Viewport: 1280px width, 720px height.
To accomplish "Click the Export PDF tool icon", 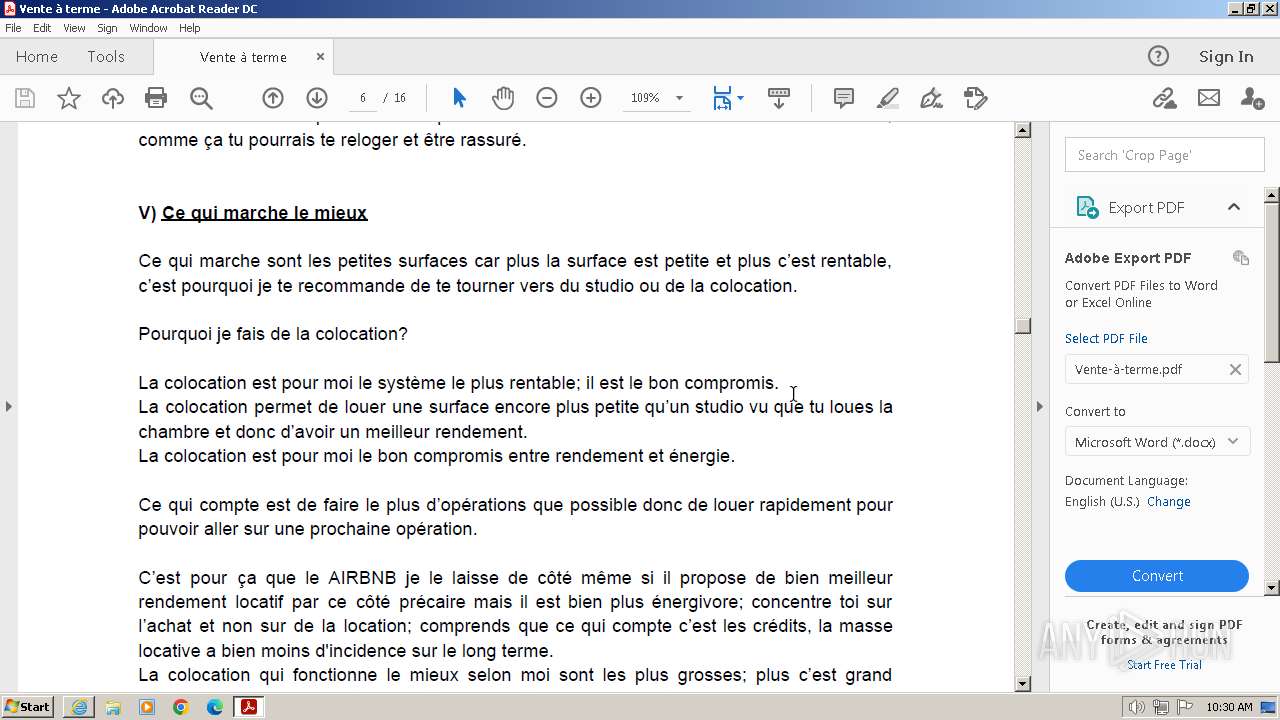I will tap(1087, 207).
